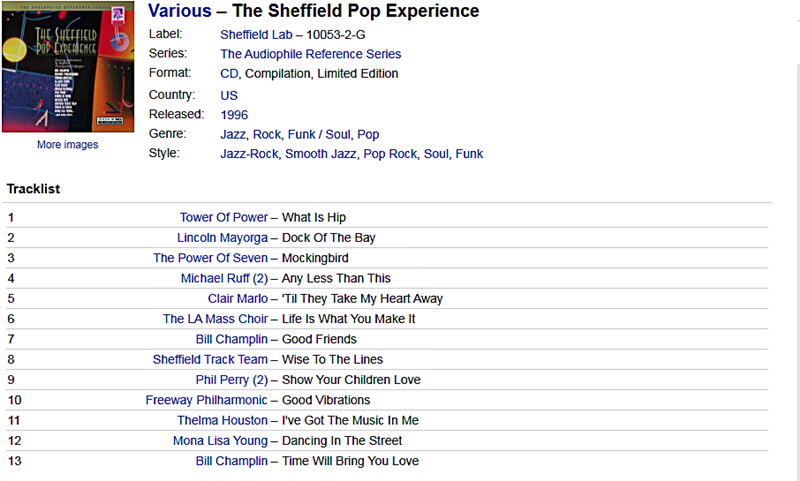This screenshot has height=481, width=800.
Task: Open Thelma Houston artist link
Action: pyautogui.click(x=222, y=420)
